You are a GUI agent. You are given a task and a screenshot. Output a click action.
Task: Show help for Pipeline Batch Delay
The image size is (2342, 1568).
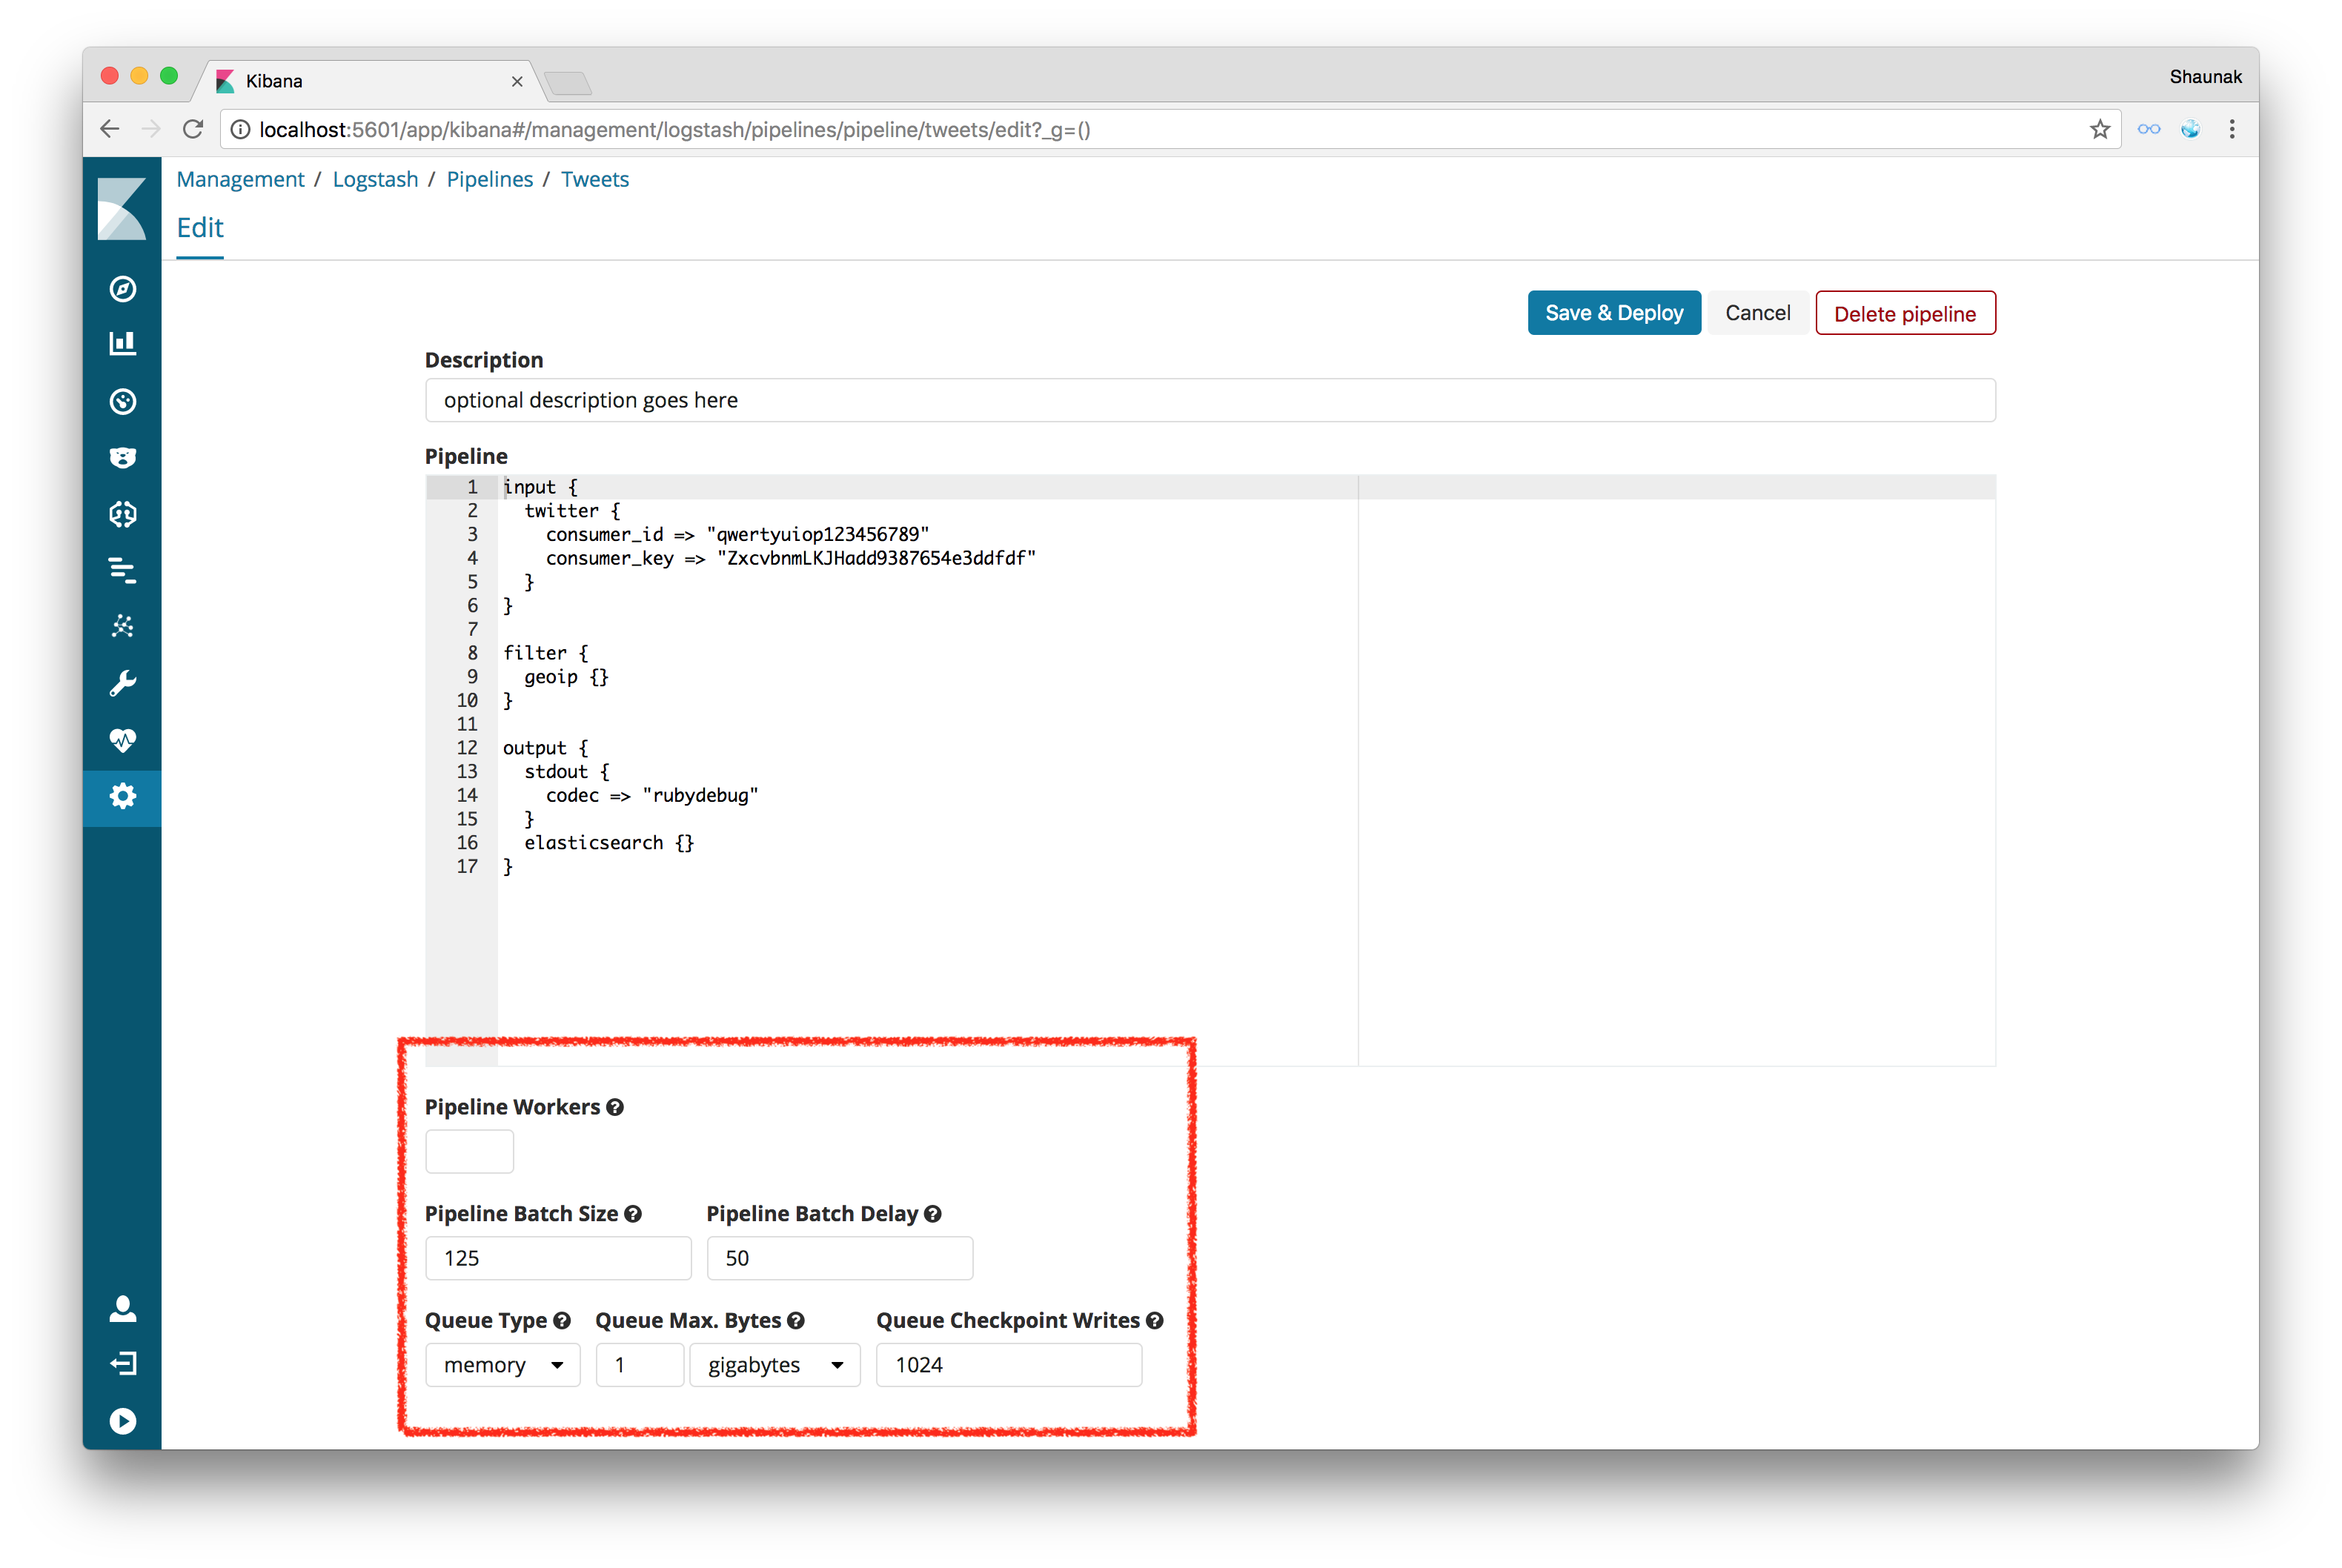(933, 1214)
